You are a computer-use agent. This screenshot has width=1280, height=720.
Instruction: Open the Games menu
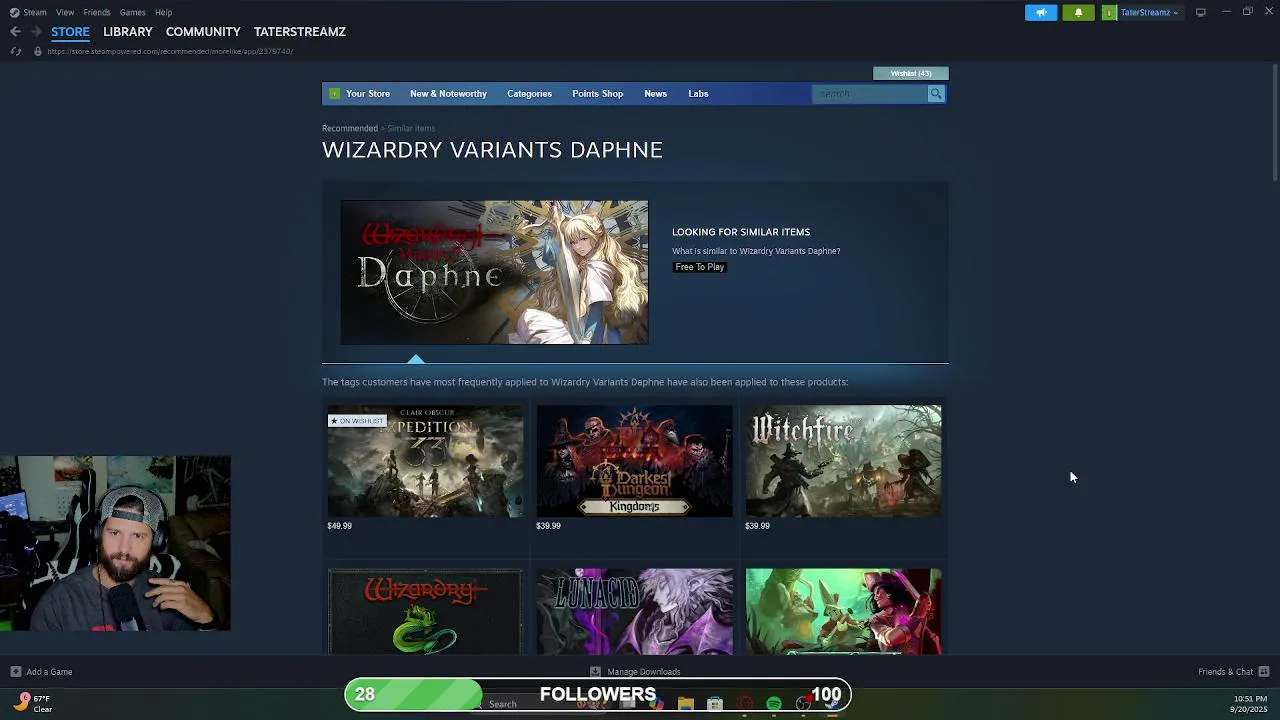[x=132, y=12]
